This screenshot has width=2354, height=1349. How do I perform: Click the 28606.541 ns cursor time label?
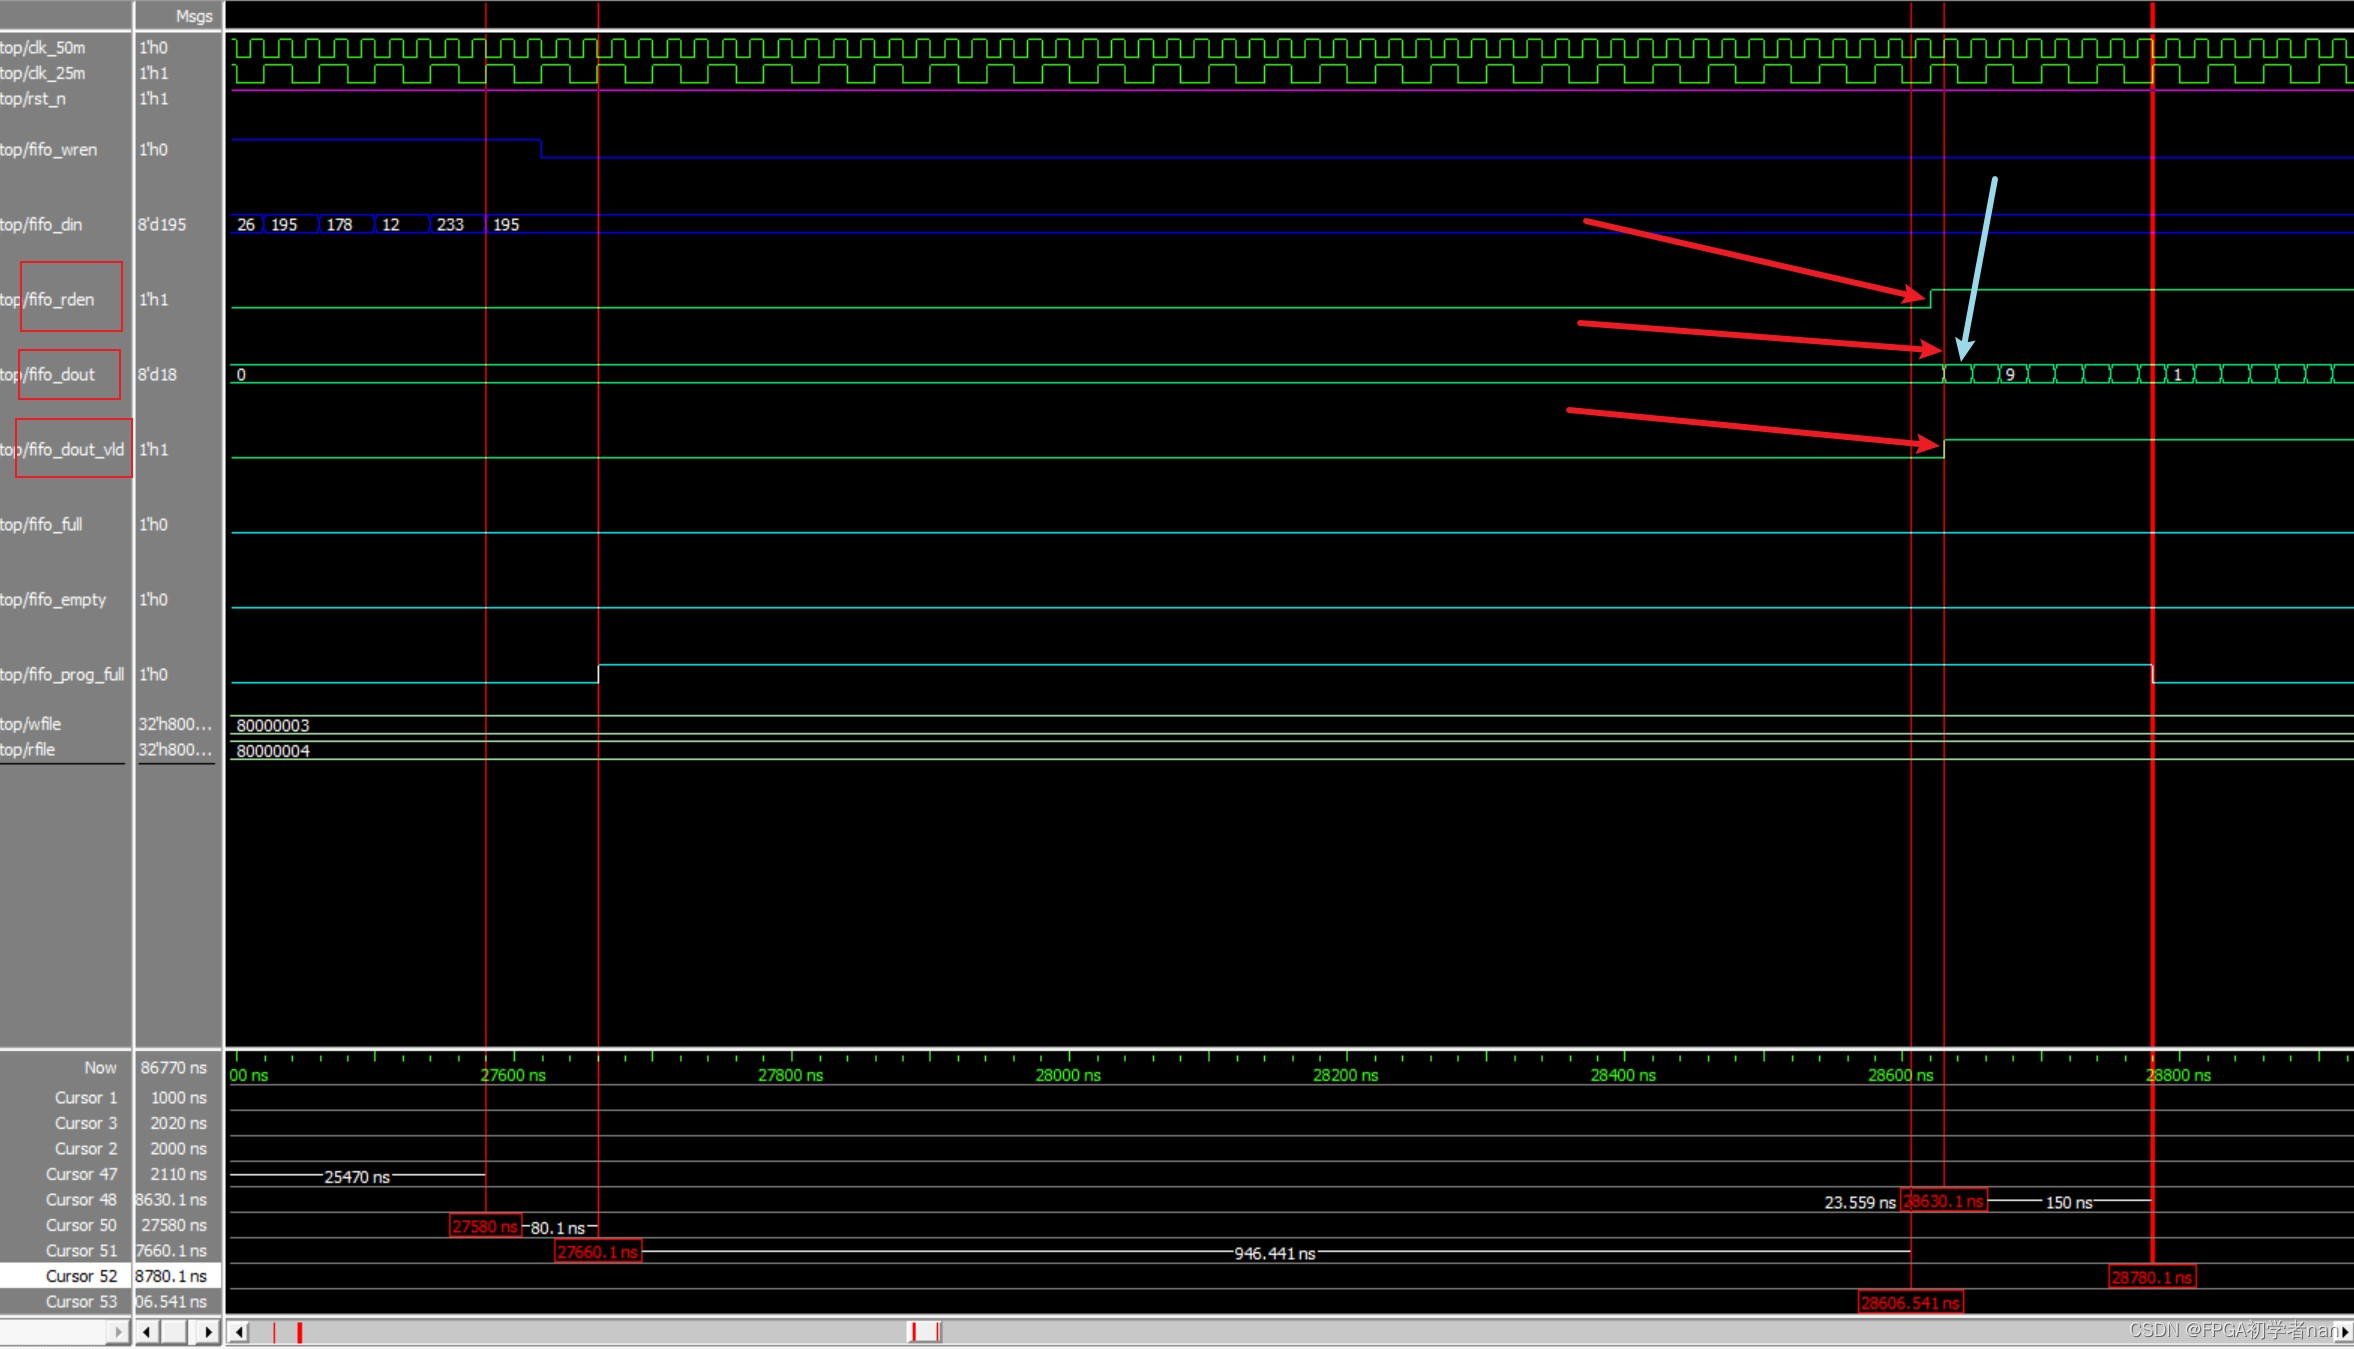1909,1302
